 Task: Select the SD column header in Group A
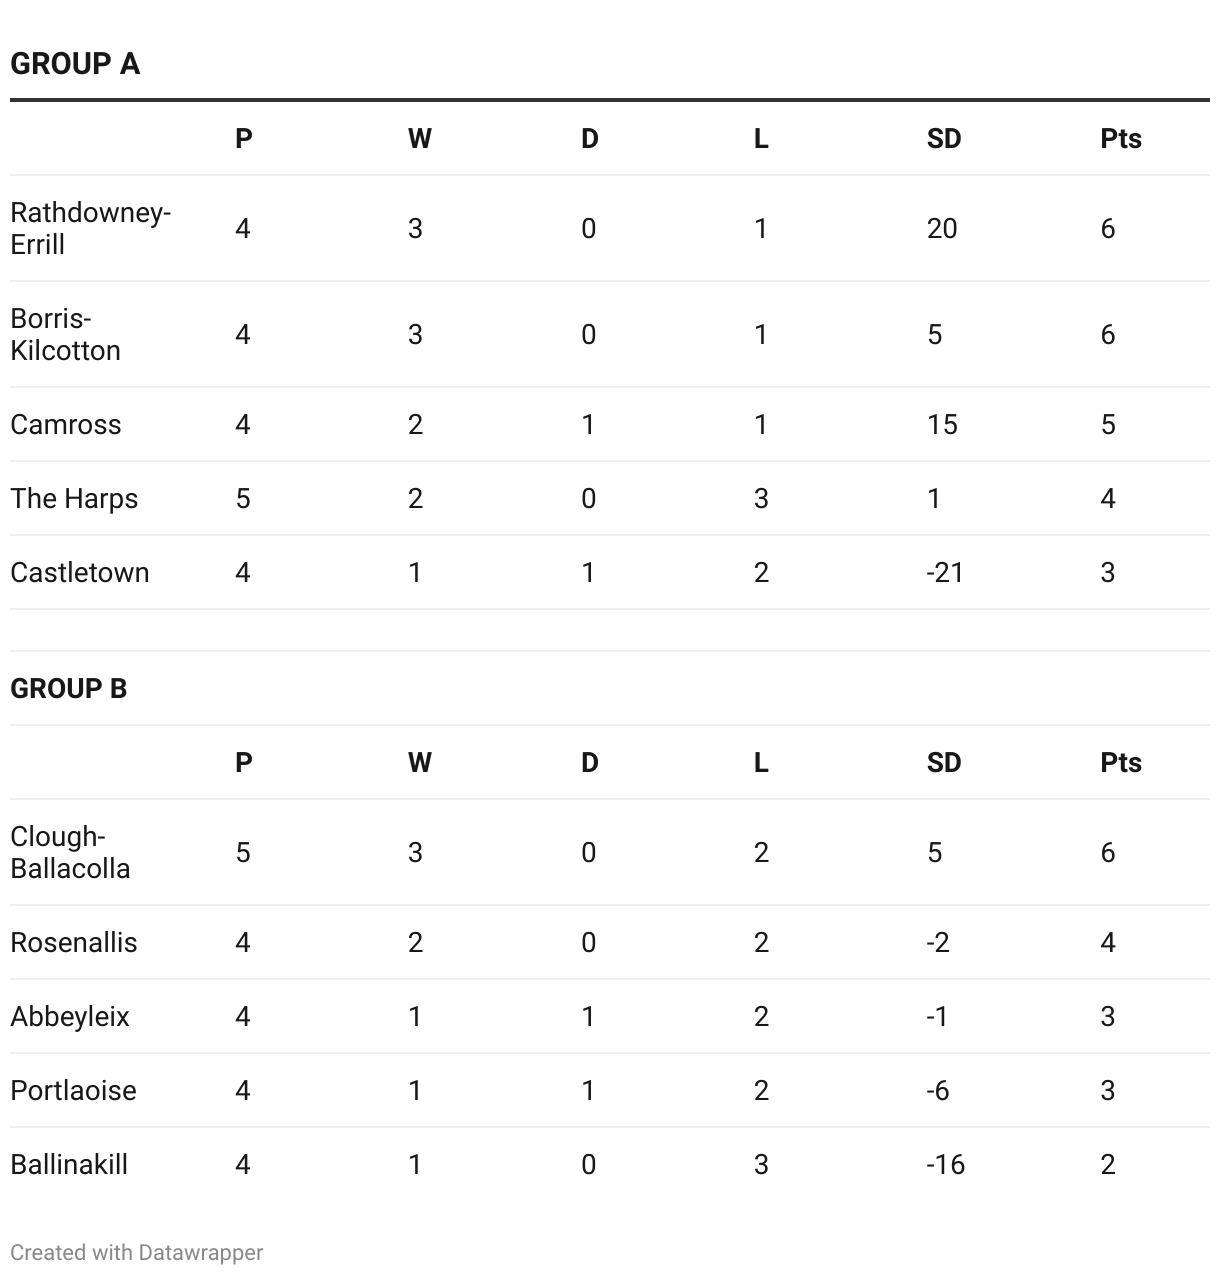coord(944,138)
